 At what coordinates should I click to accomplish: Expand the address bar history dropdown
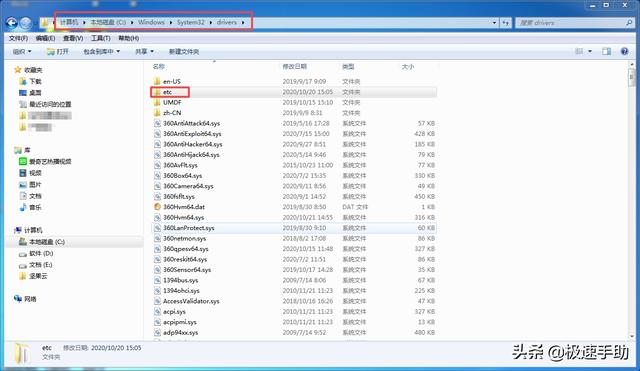tap(494, 23)
